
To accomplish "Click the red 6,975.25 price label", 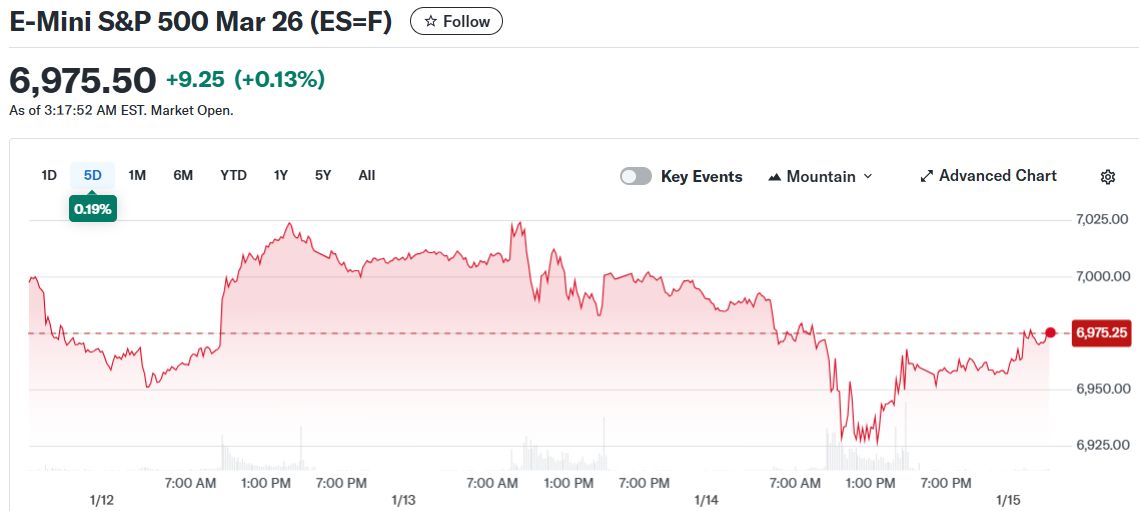I will pyautogui.click(x=1101, y=333).
